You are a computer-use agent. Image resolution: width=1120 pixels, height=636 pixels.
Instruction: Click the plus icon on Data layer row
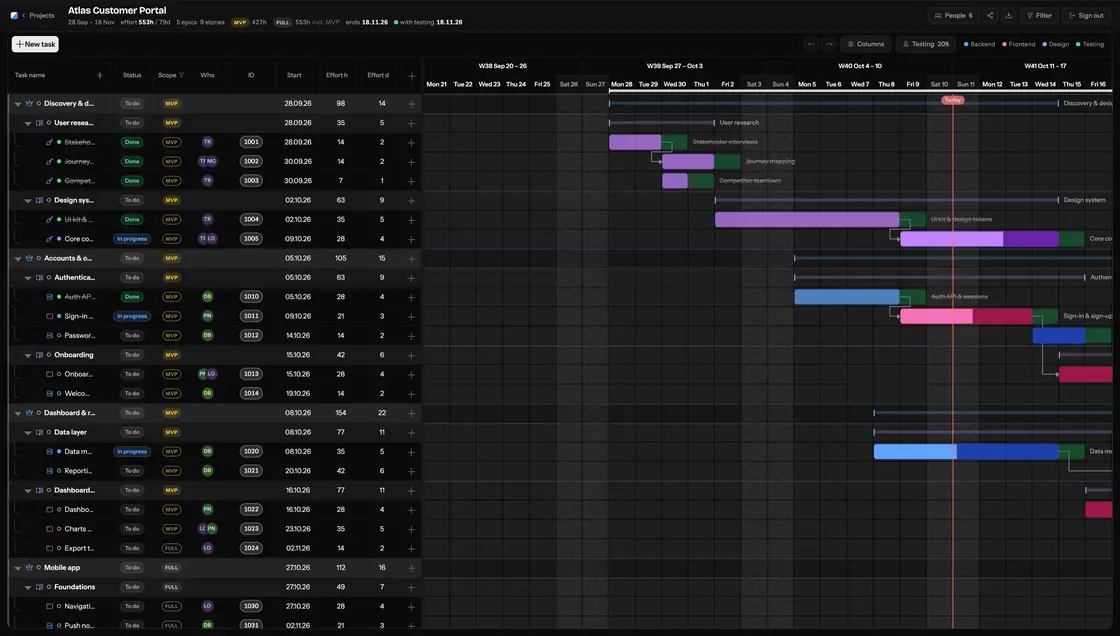[411, 433]
